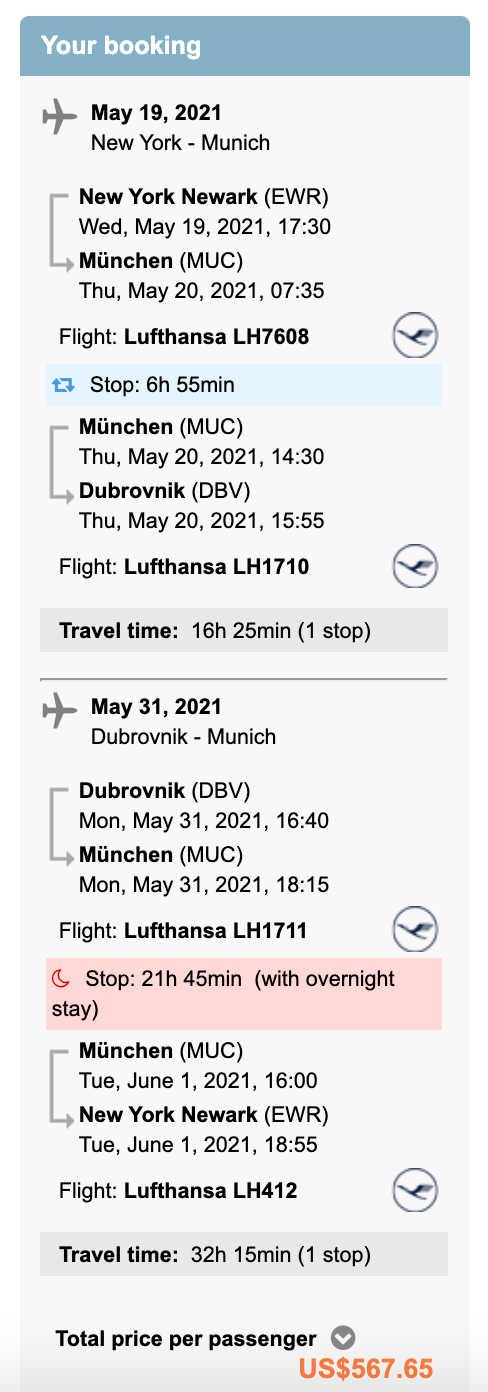
Task: Click the Lufthansa logo next to LH7608
Action: tap(415, 336)
